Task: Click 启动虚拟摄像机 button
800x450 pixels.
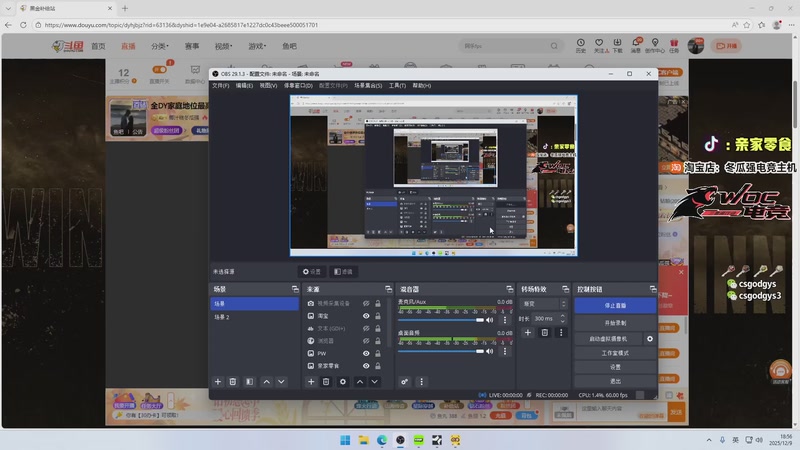Action: coord(608,339)
